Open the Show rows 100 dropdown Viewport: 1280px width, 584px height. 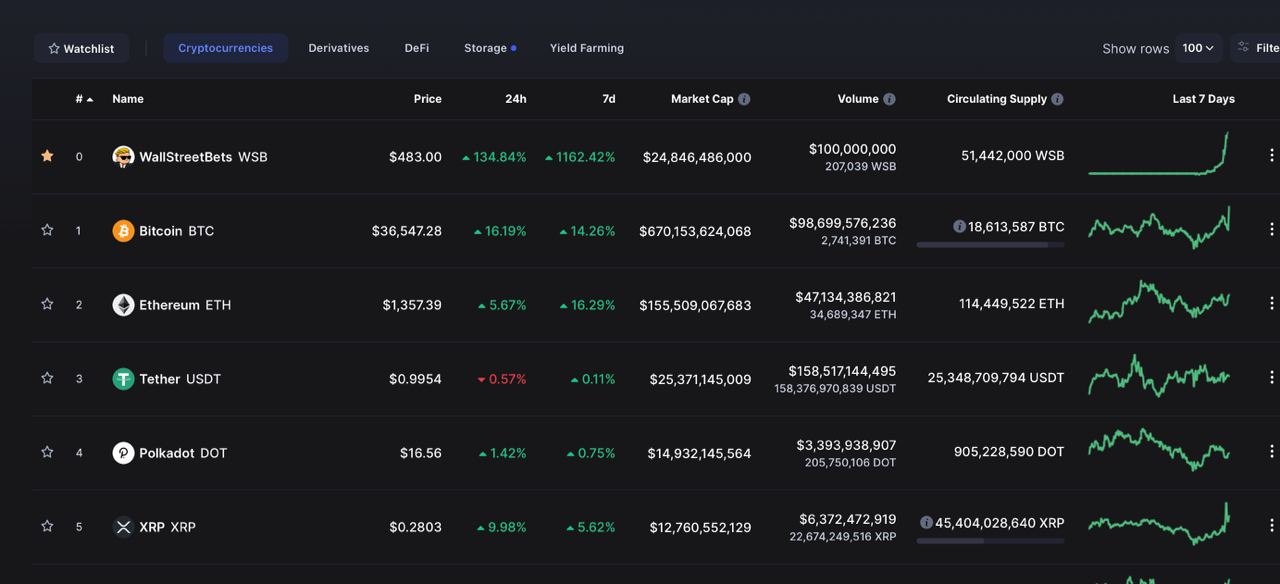click(1198, 48)
